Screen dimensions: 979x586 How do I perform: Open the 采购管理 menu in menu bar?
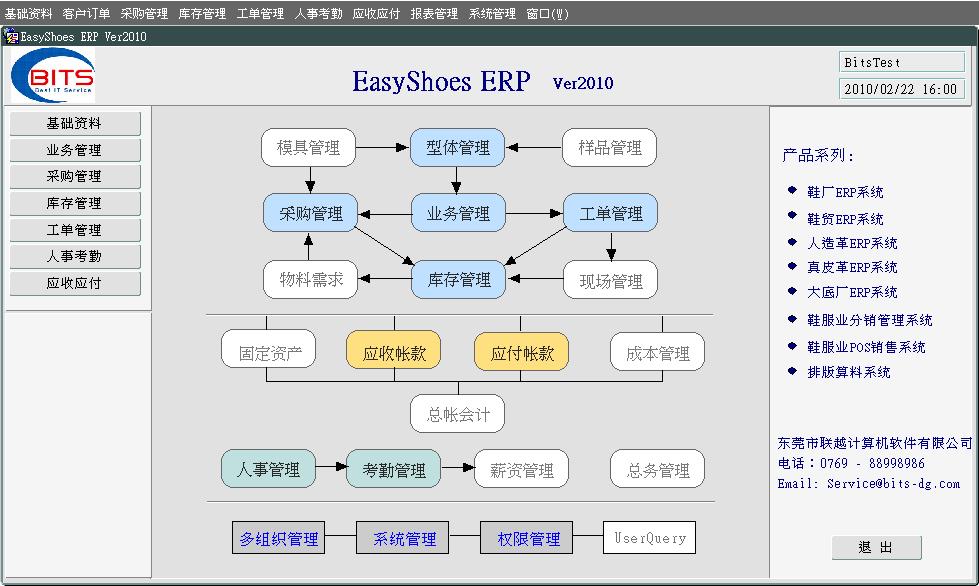(x=144, y=13)
